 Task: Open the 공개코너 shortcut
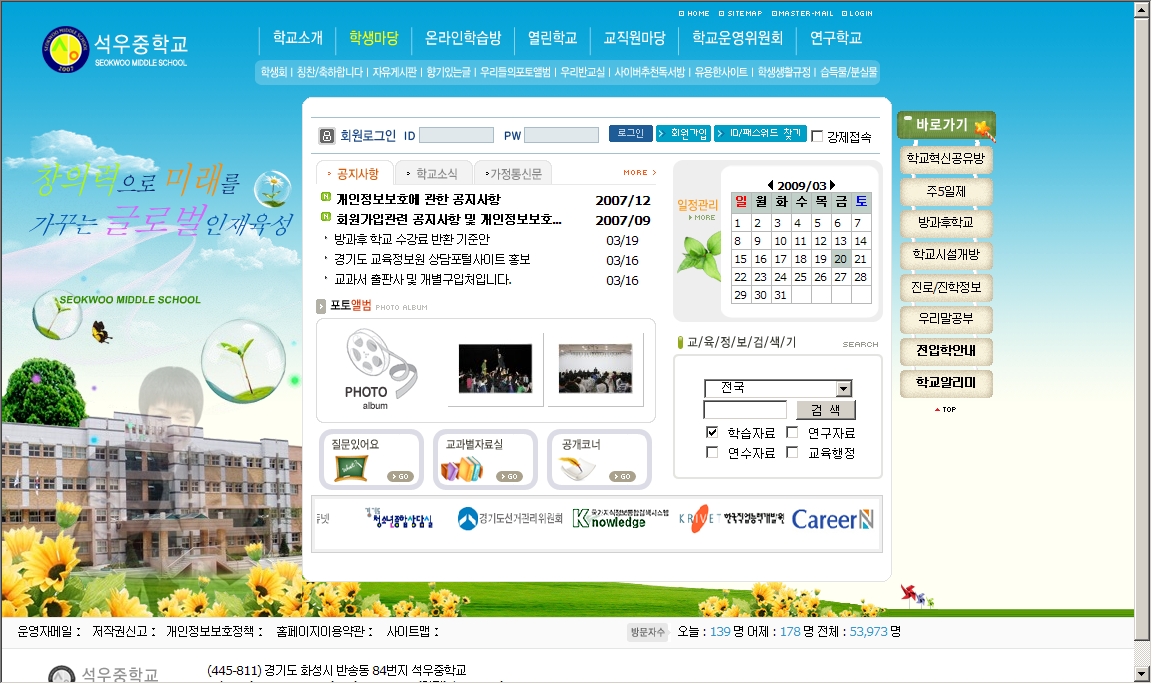(598, 459)
